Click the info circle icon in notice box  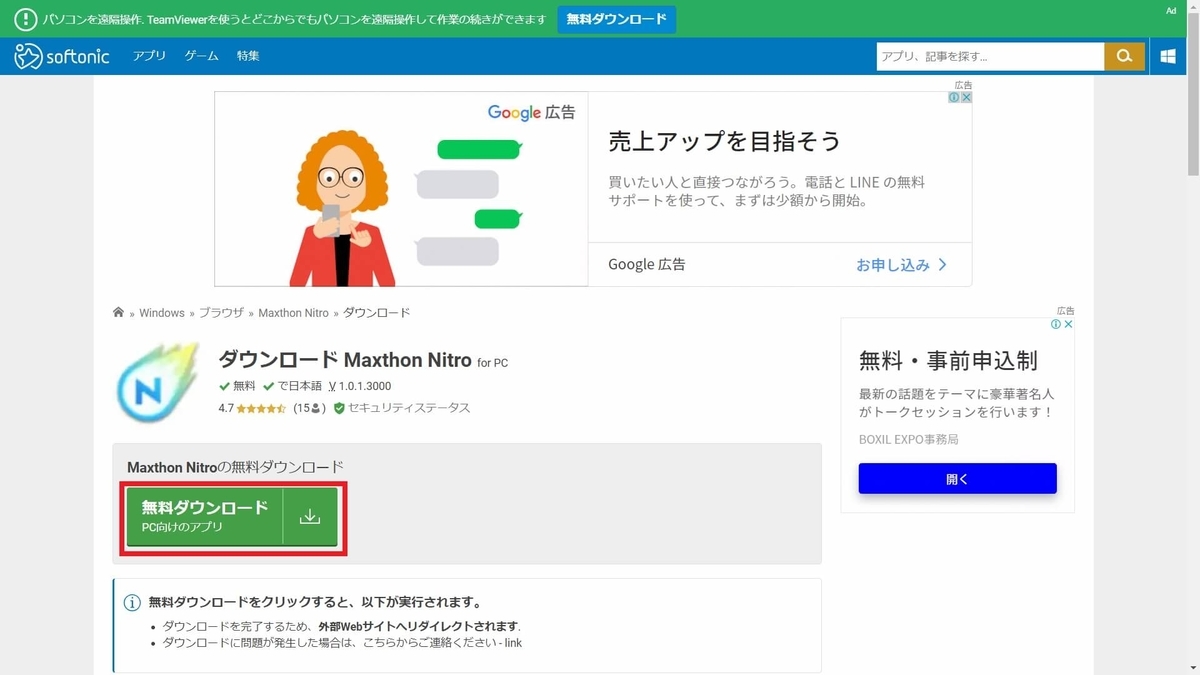click(x=131, y=603)
